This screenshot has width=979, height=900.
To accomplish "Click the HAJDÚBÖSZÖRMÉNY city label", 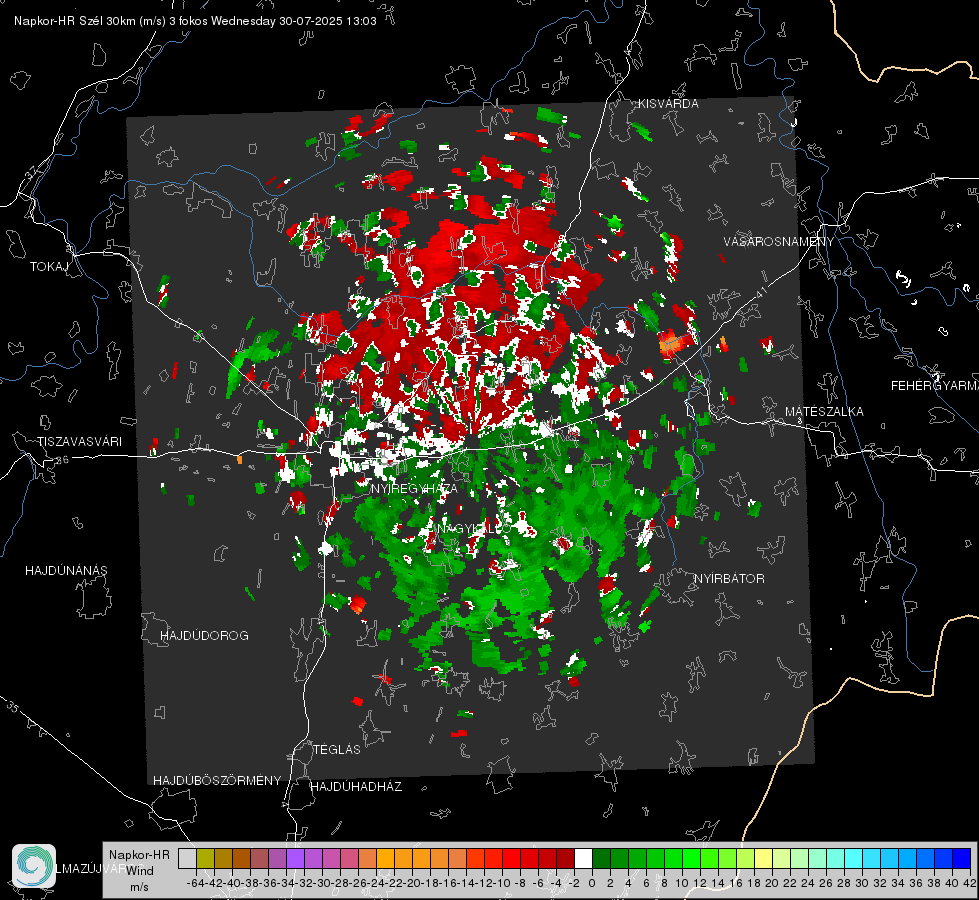I will [x=217, y=781].
